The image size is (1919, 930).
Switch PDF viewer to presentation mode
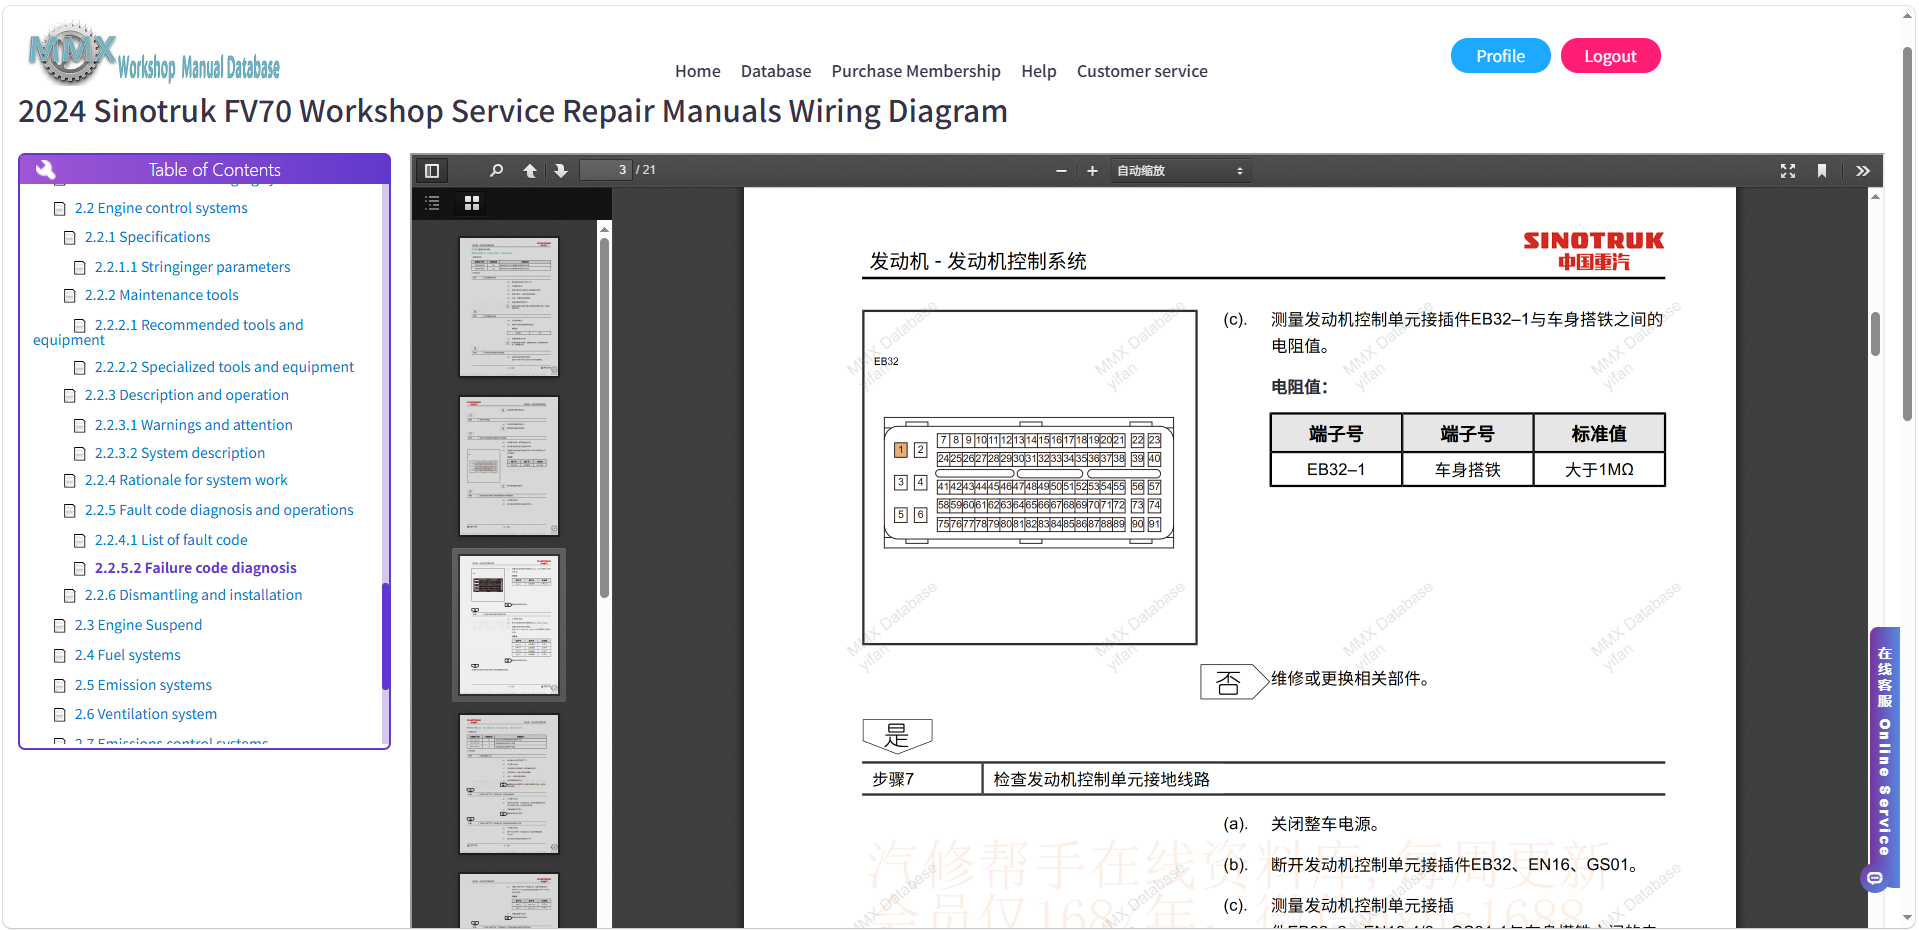coord(1788,171)
